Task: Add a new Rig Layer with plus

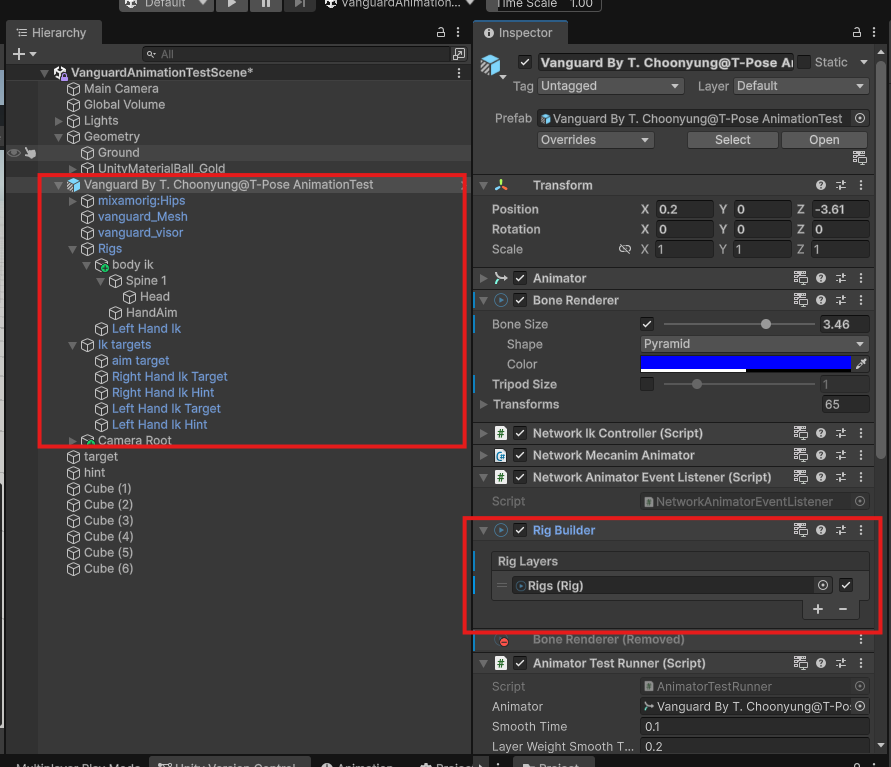Action: coord(818,609)
